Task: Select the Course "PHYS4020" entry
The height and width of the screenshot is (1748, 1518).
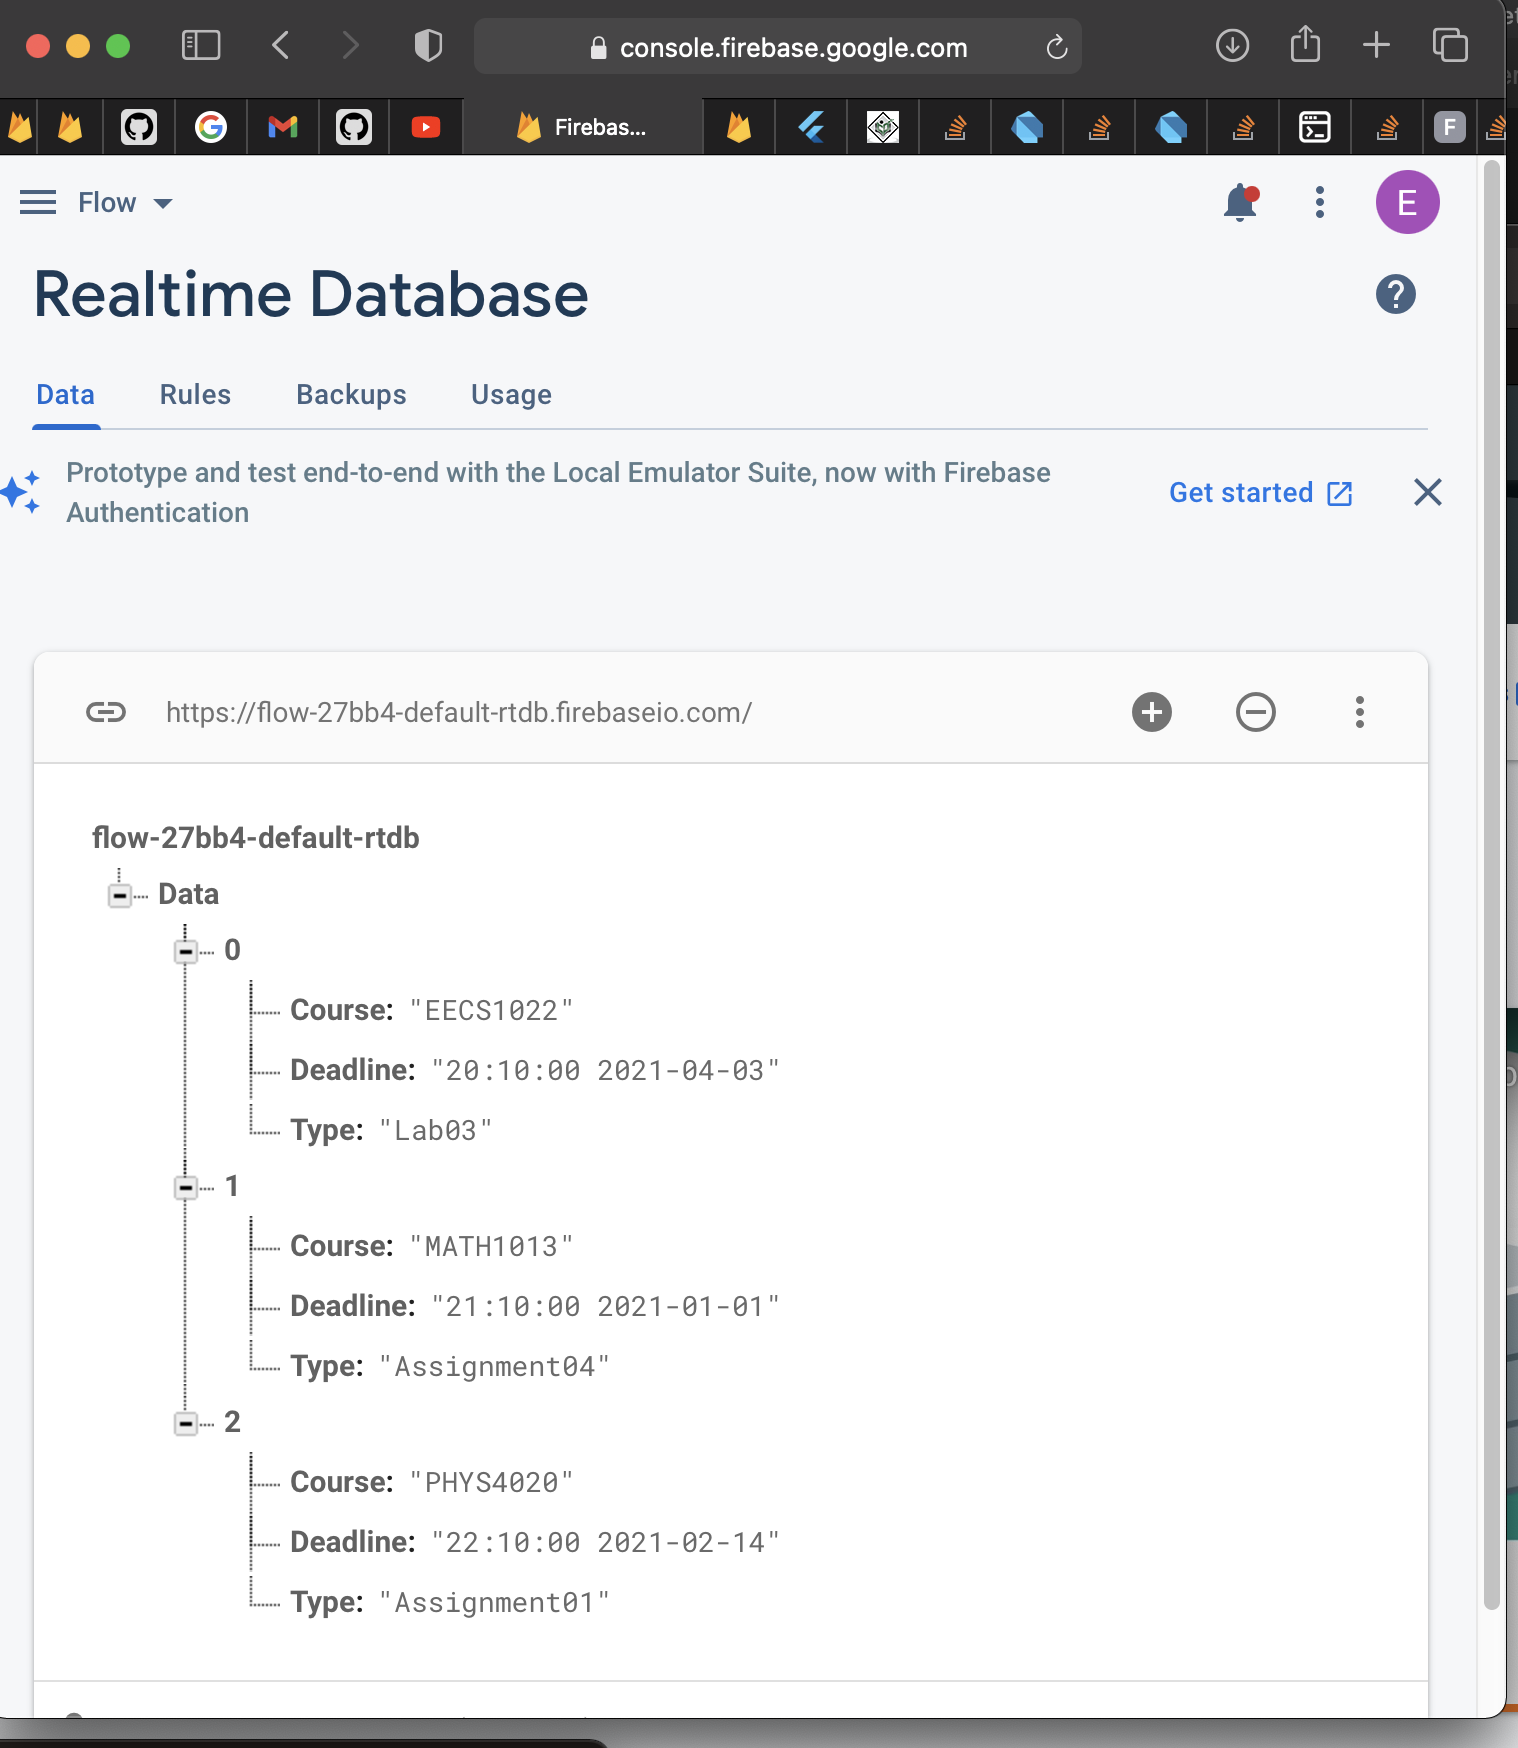Action: pos(431,1482)
